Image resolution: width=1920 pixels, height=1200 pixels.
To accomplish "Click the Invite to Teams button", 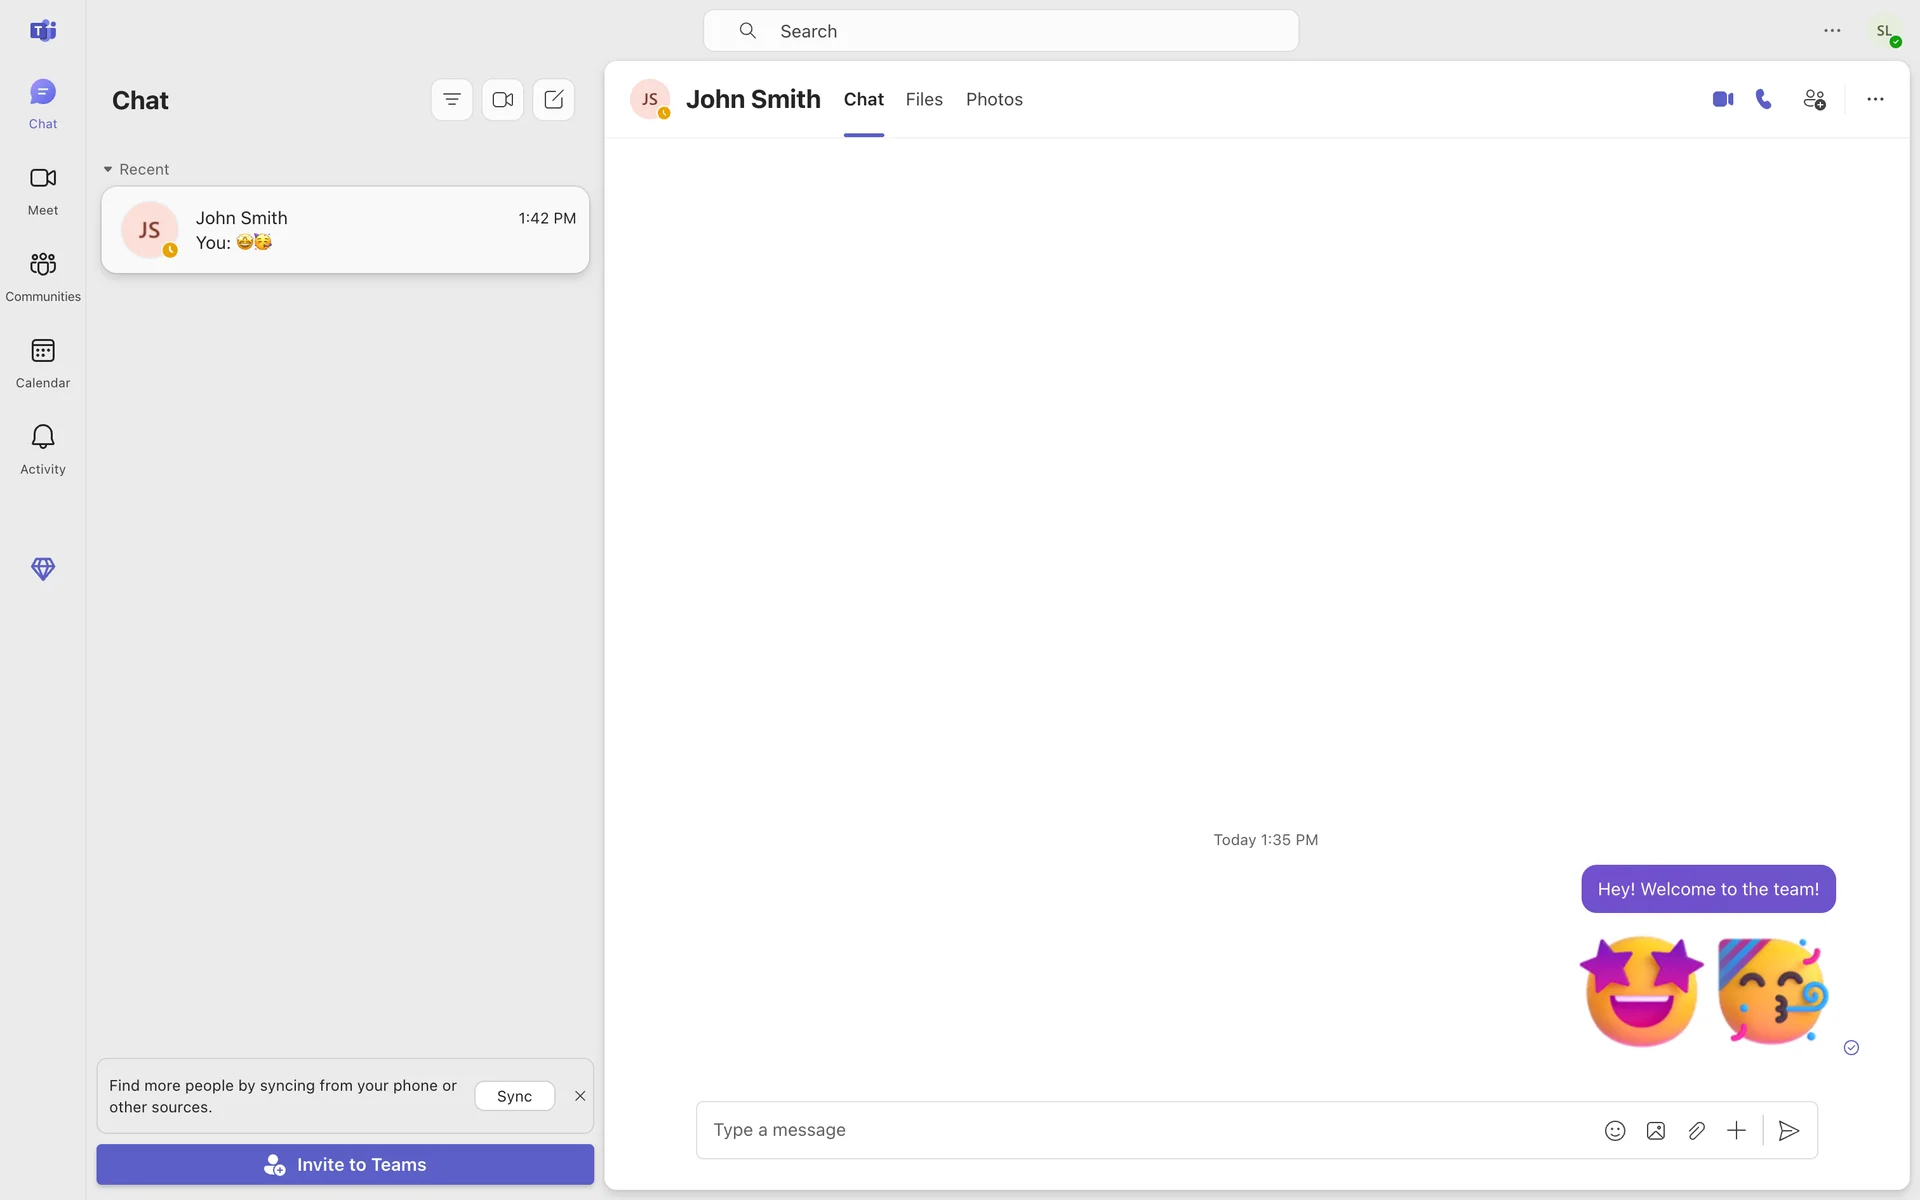I will 345,1164.
